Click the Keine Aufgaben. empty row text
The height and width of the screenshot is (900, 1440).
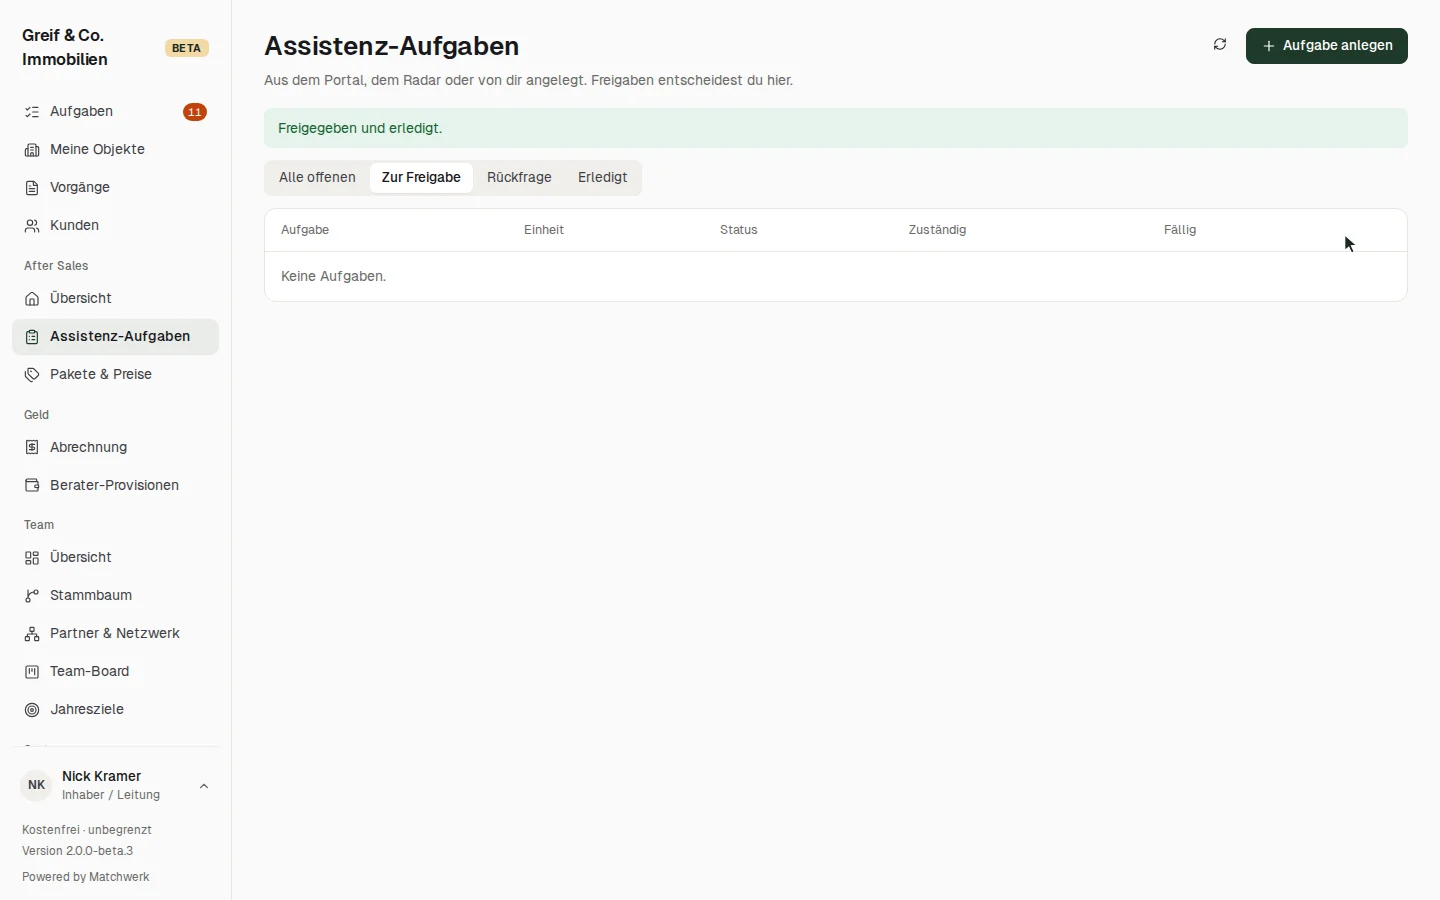tap(334, 276)
